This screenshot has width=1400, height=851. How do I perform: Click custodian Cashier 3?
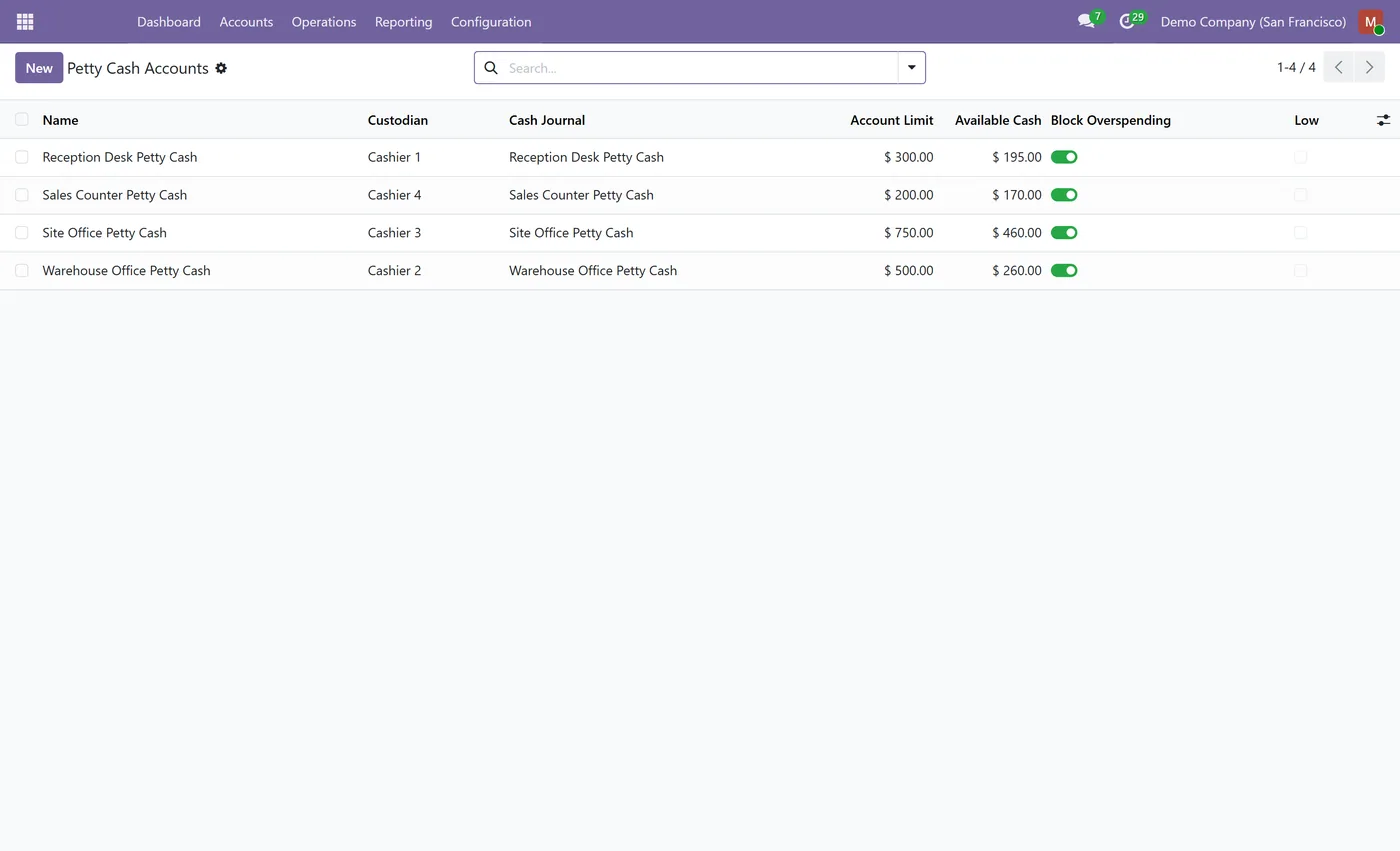point(395,233)
